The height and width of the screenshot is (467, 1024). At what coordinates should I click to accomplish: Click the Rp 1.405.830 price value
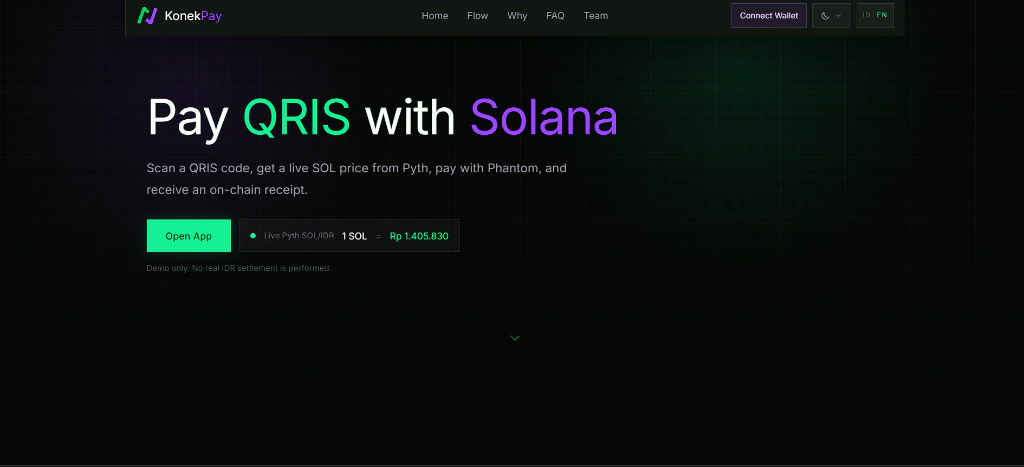(x=419, y=236)
